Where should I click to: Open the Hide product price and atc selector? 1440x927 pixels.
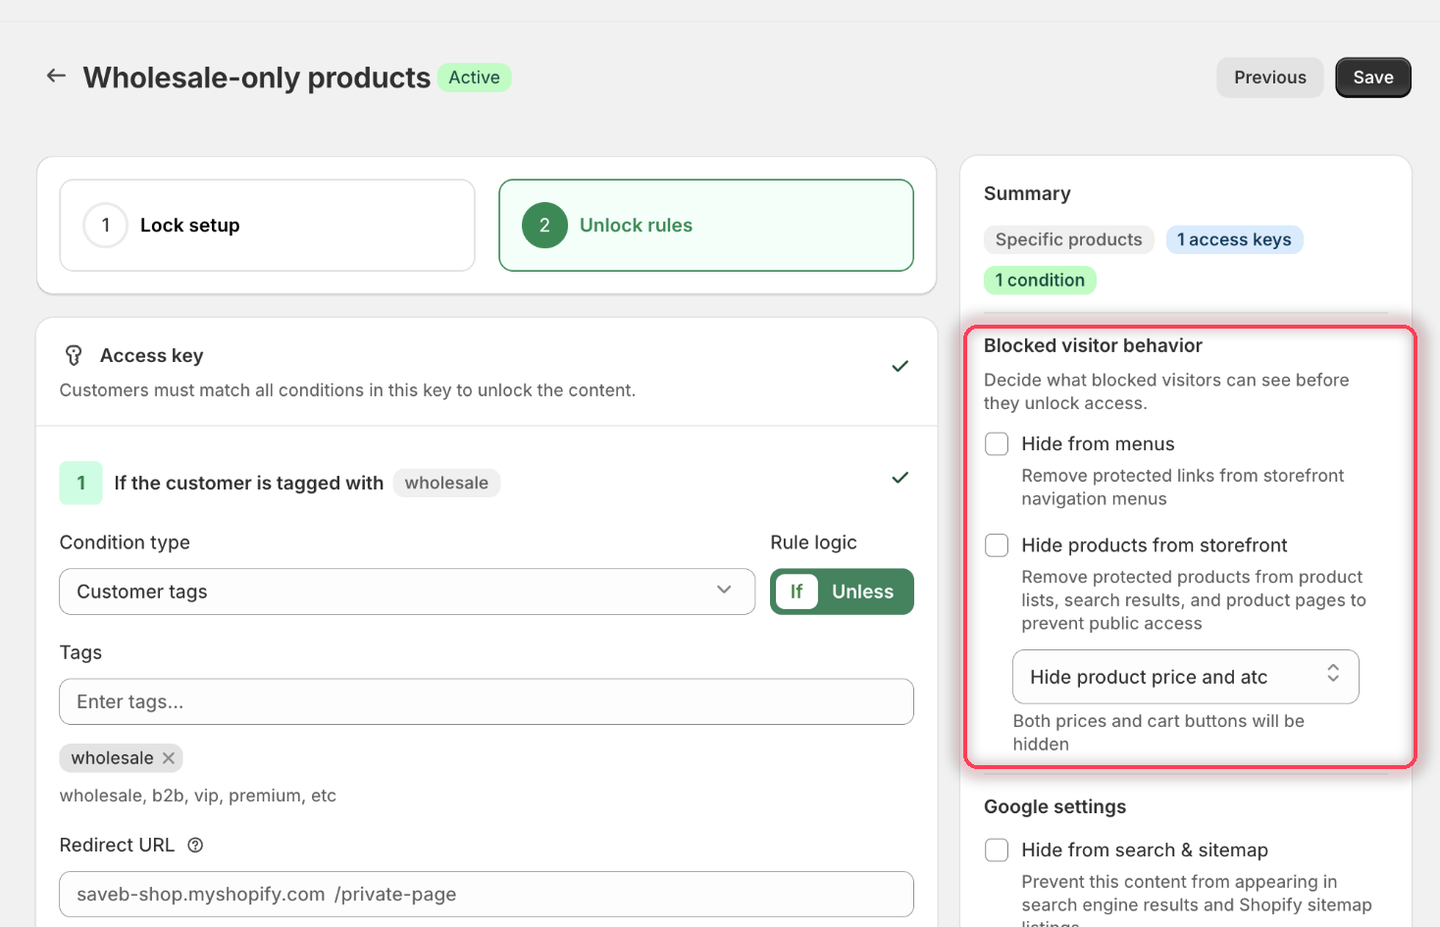click(1186, 677)
